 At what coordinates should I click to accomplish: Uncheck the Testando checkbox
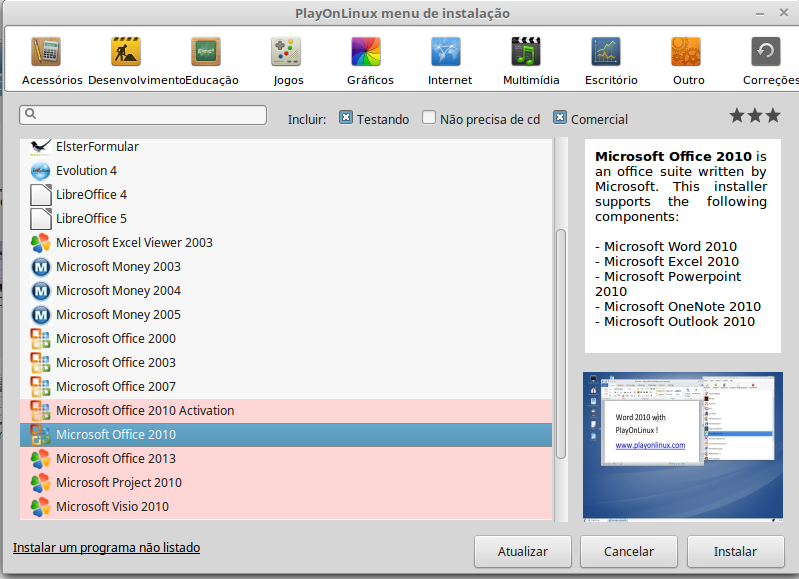click(346, 118)
